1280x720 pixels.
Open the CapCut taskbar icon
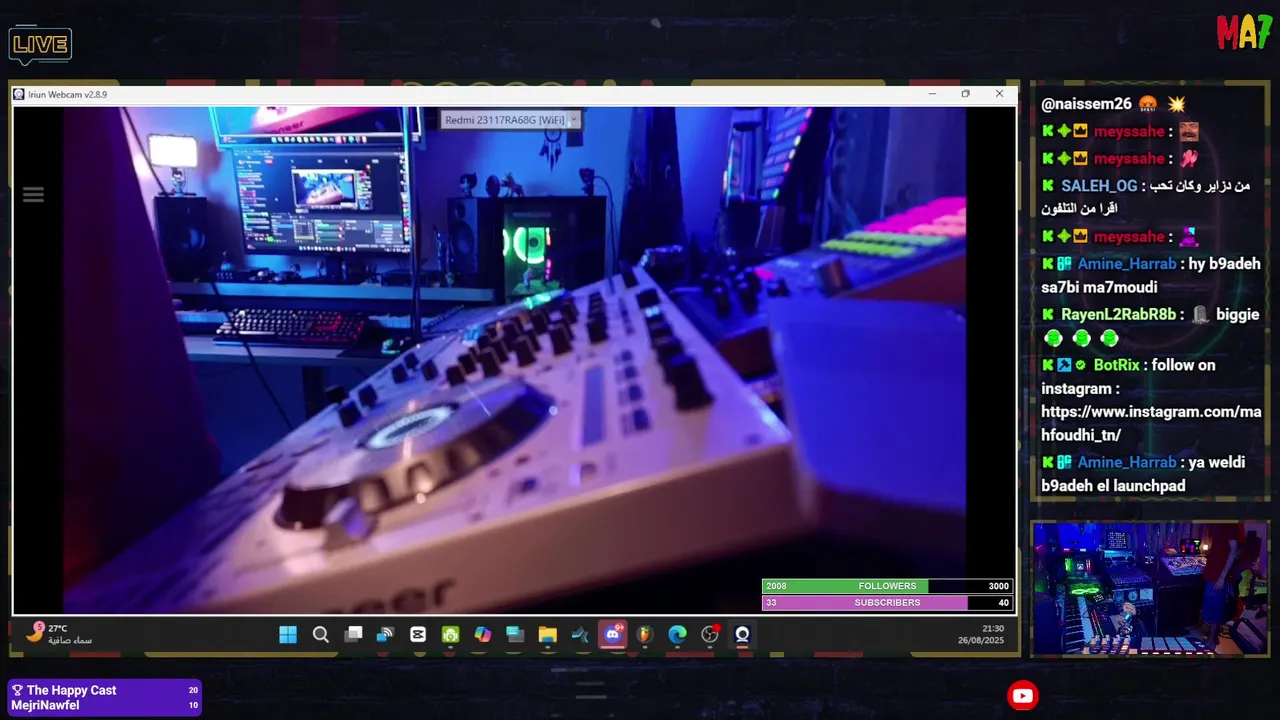(x=418, y=634)
